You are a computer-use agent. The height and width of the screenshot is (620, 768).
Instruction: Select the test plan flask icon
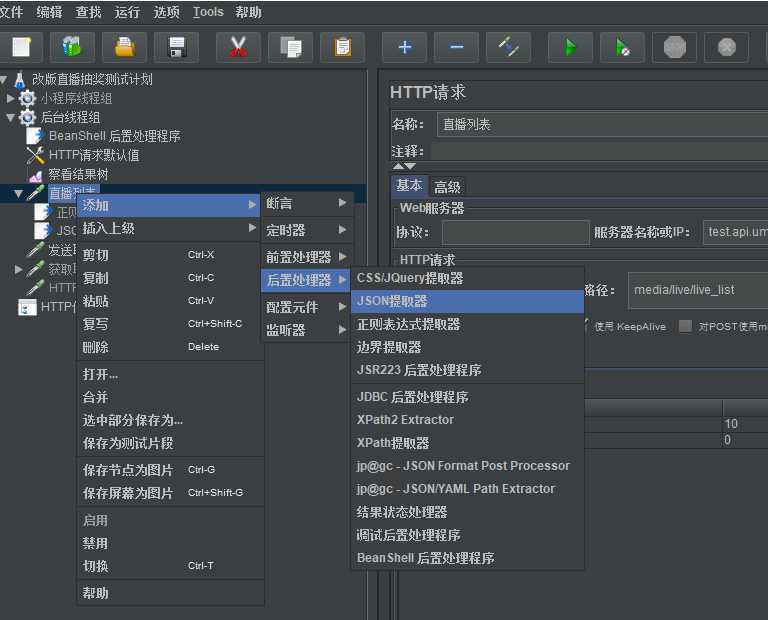coord(20,79)
